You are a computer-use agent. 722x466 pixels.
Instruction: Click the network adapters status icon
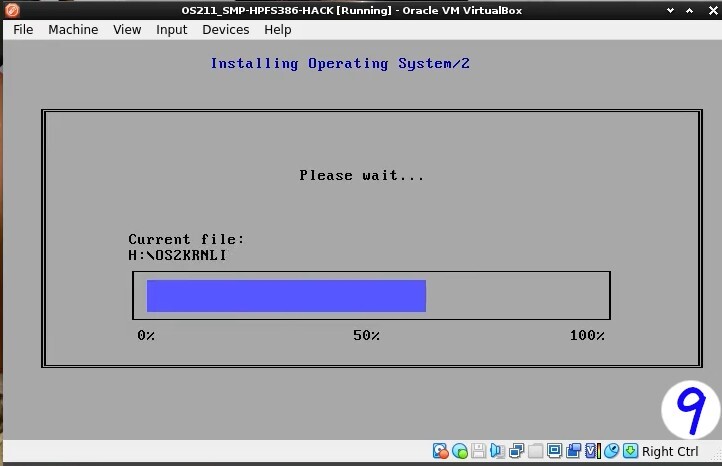click(516, 451)
